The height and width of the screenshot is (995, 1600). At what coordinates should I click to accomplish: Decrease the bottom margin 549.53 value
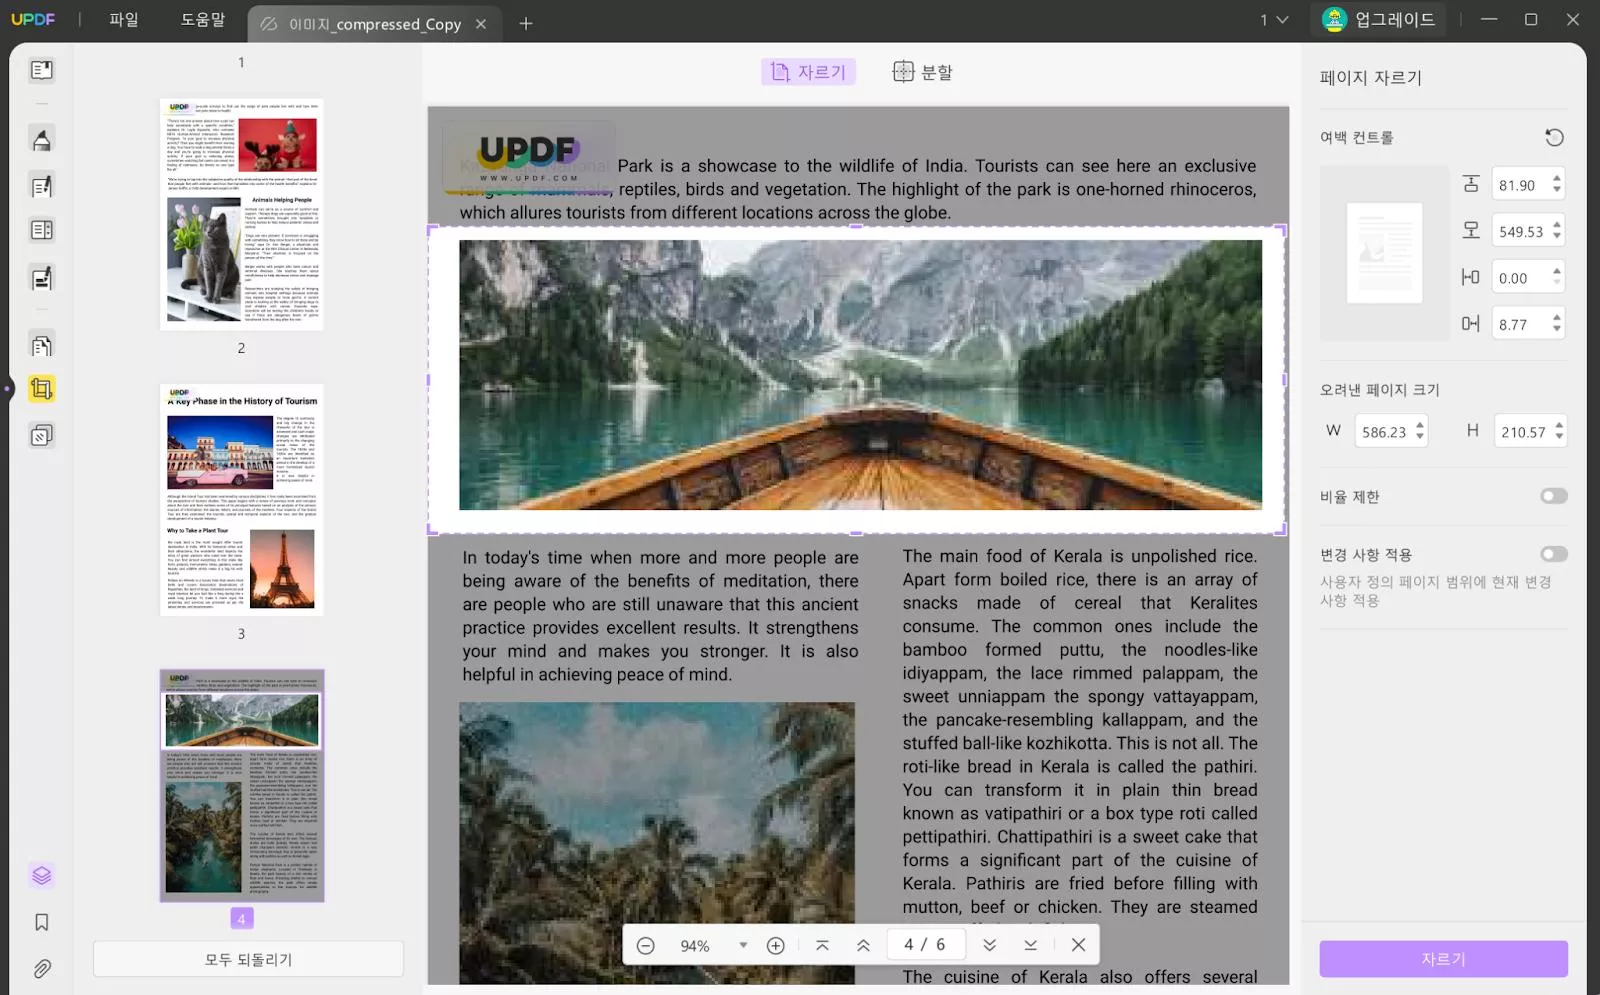click(1557, 237)
